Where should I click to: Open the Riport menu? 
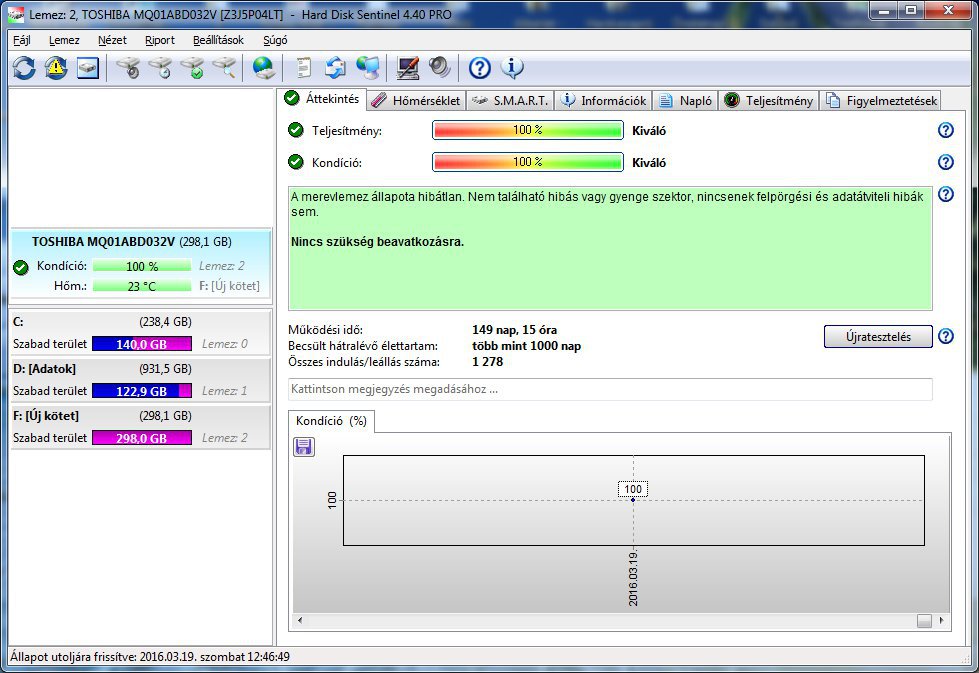[x=160, y=40]
